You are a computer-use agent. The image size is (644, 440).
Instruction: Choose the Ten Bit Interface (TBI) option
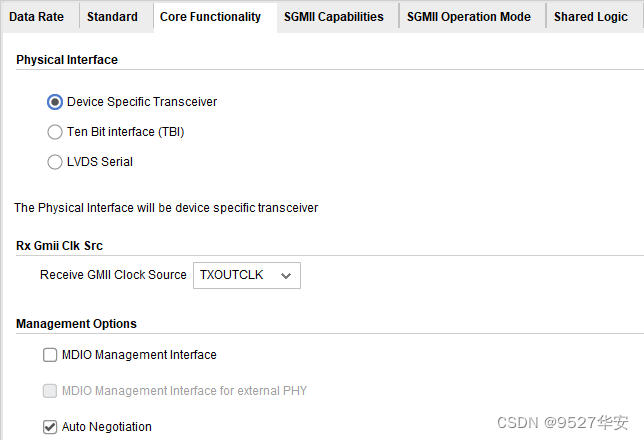click(55, 132)
